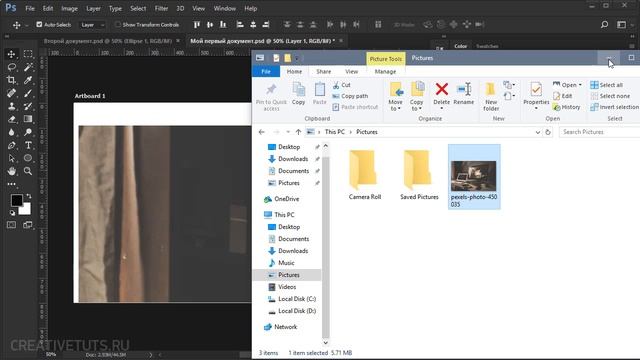Open the Photoshop Filter menu
The image size is (640, 360).
pos(161,8)
